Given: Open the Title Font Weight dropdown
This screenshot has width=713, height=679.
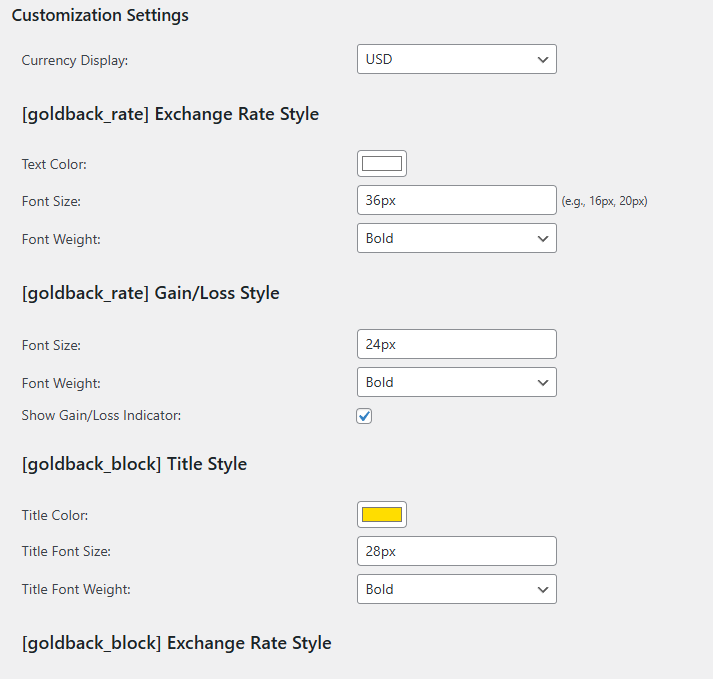Looking at the screenshot, I should click(x=456, y=589).
